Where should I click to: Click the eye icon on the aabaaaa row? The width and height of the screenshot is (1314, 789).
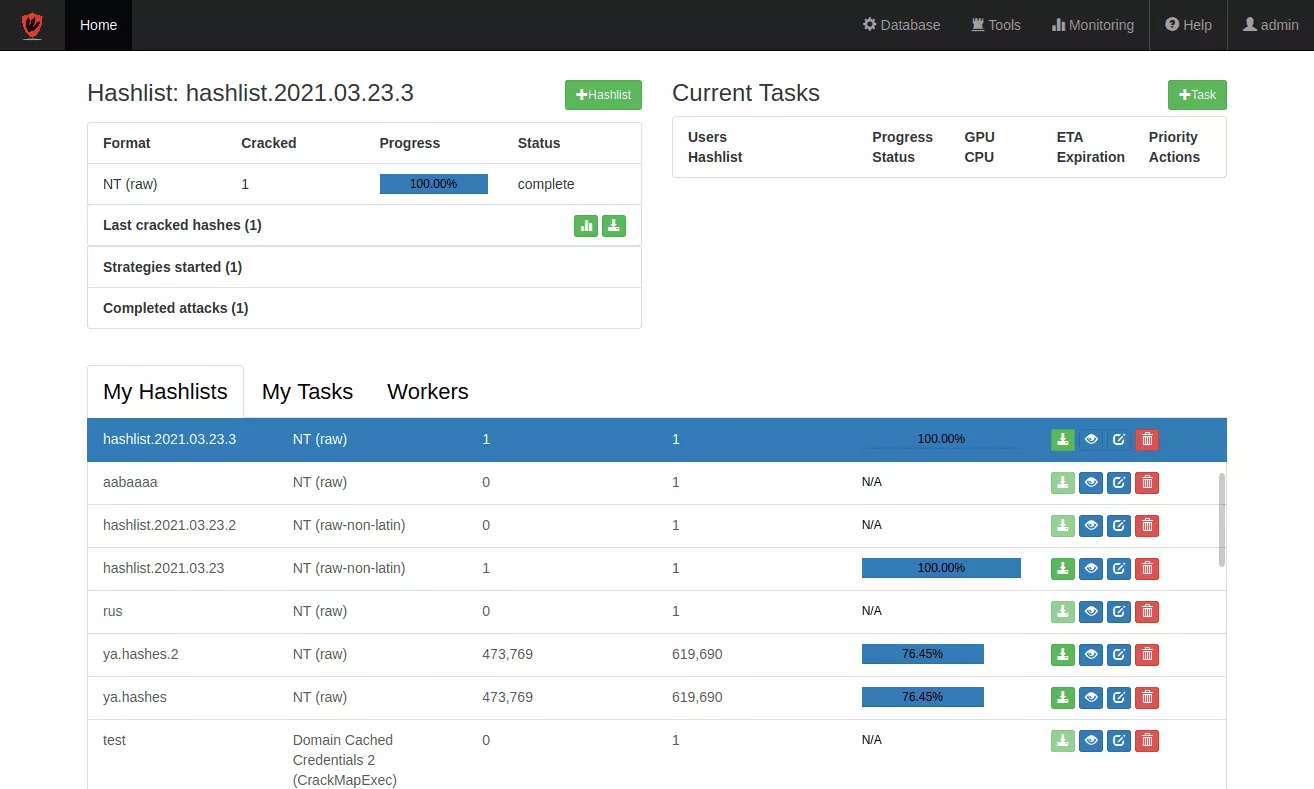coord(1090,482)
